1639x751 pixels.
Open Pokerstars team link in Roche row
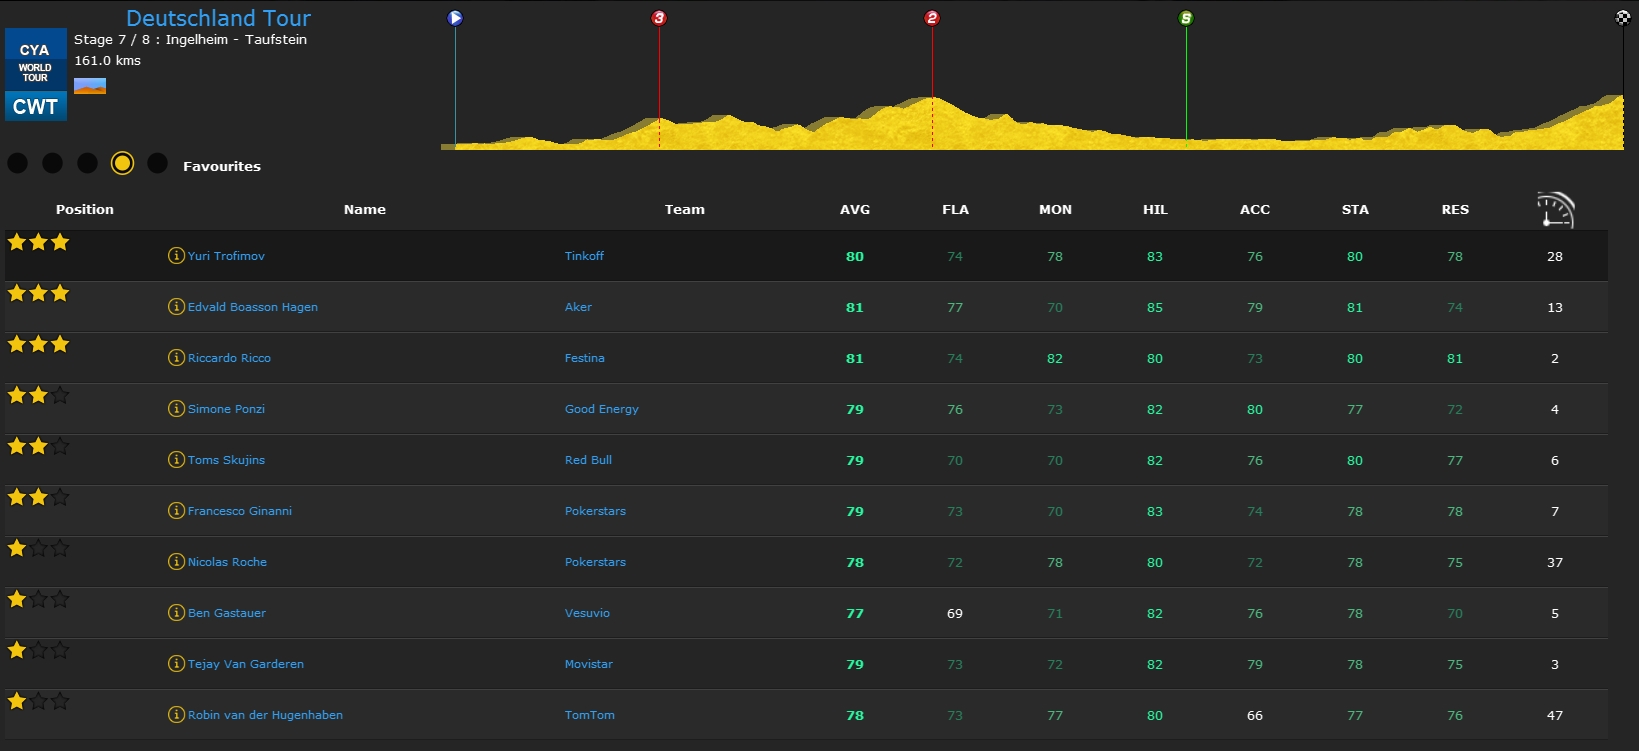tap(595, 562)
